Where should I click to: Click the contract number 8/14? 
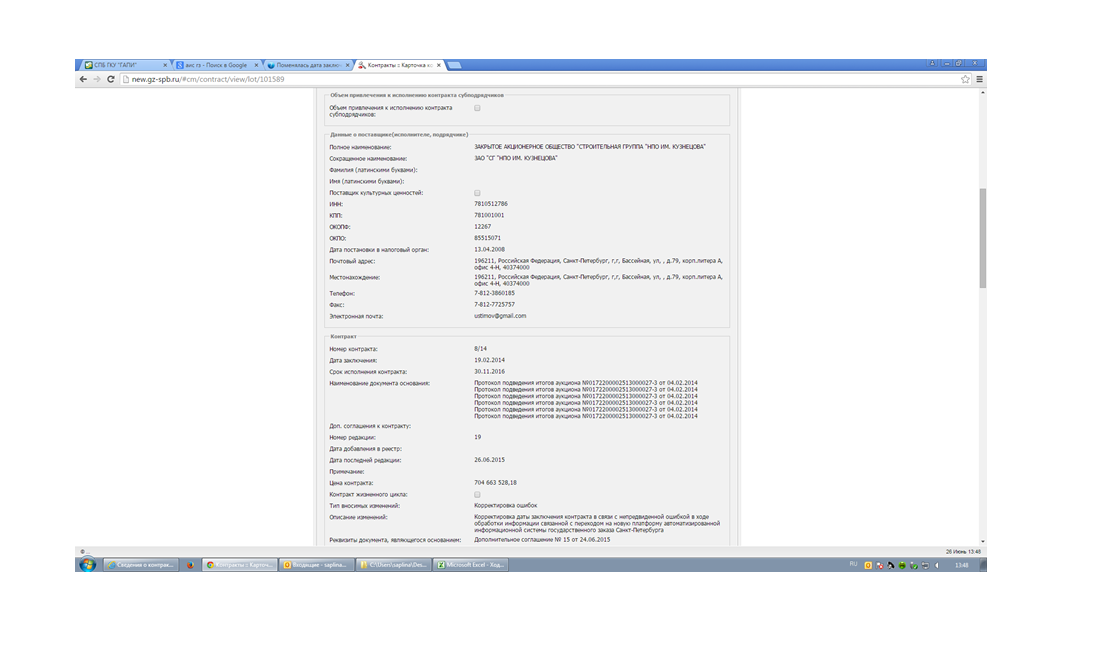coord(480,349)
